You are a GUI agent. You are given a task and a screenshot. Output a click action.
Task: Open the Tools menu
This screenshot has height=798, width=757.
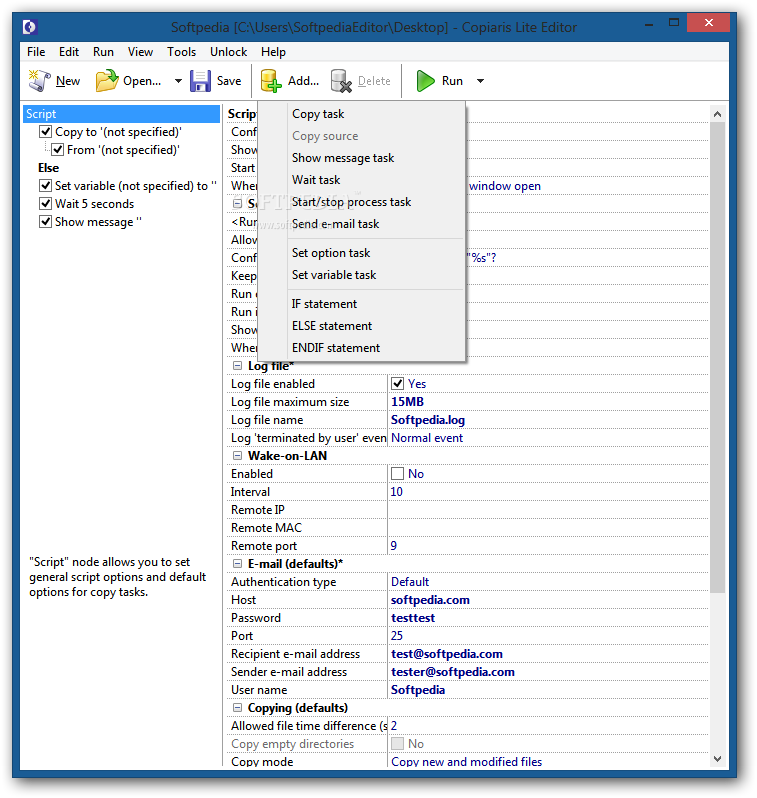tap(181, 52)
